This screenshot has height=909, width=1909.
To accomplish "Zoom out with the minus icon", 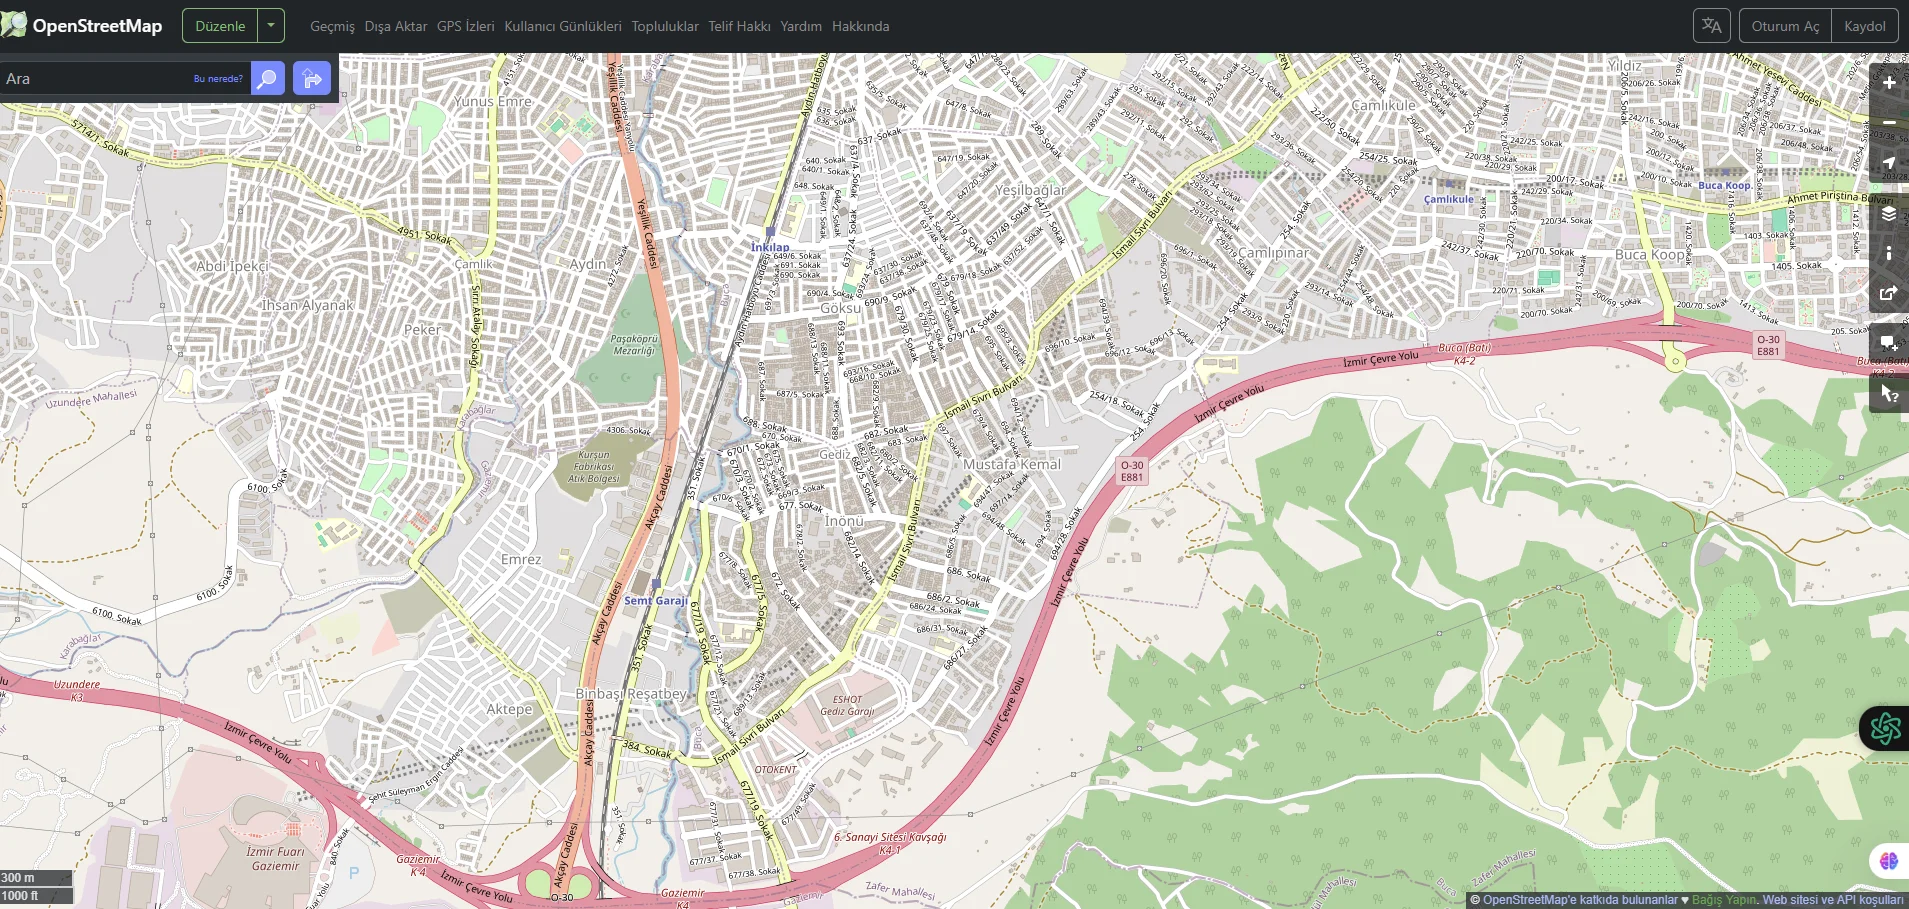I will (x=1888, y=122).
